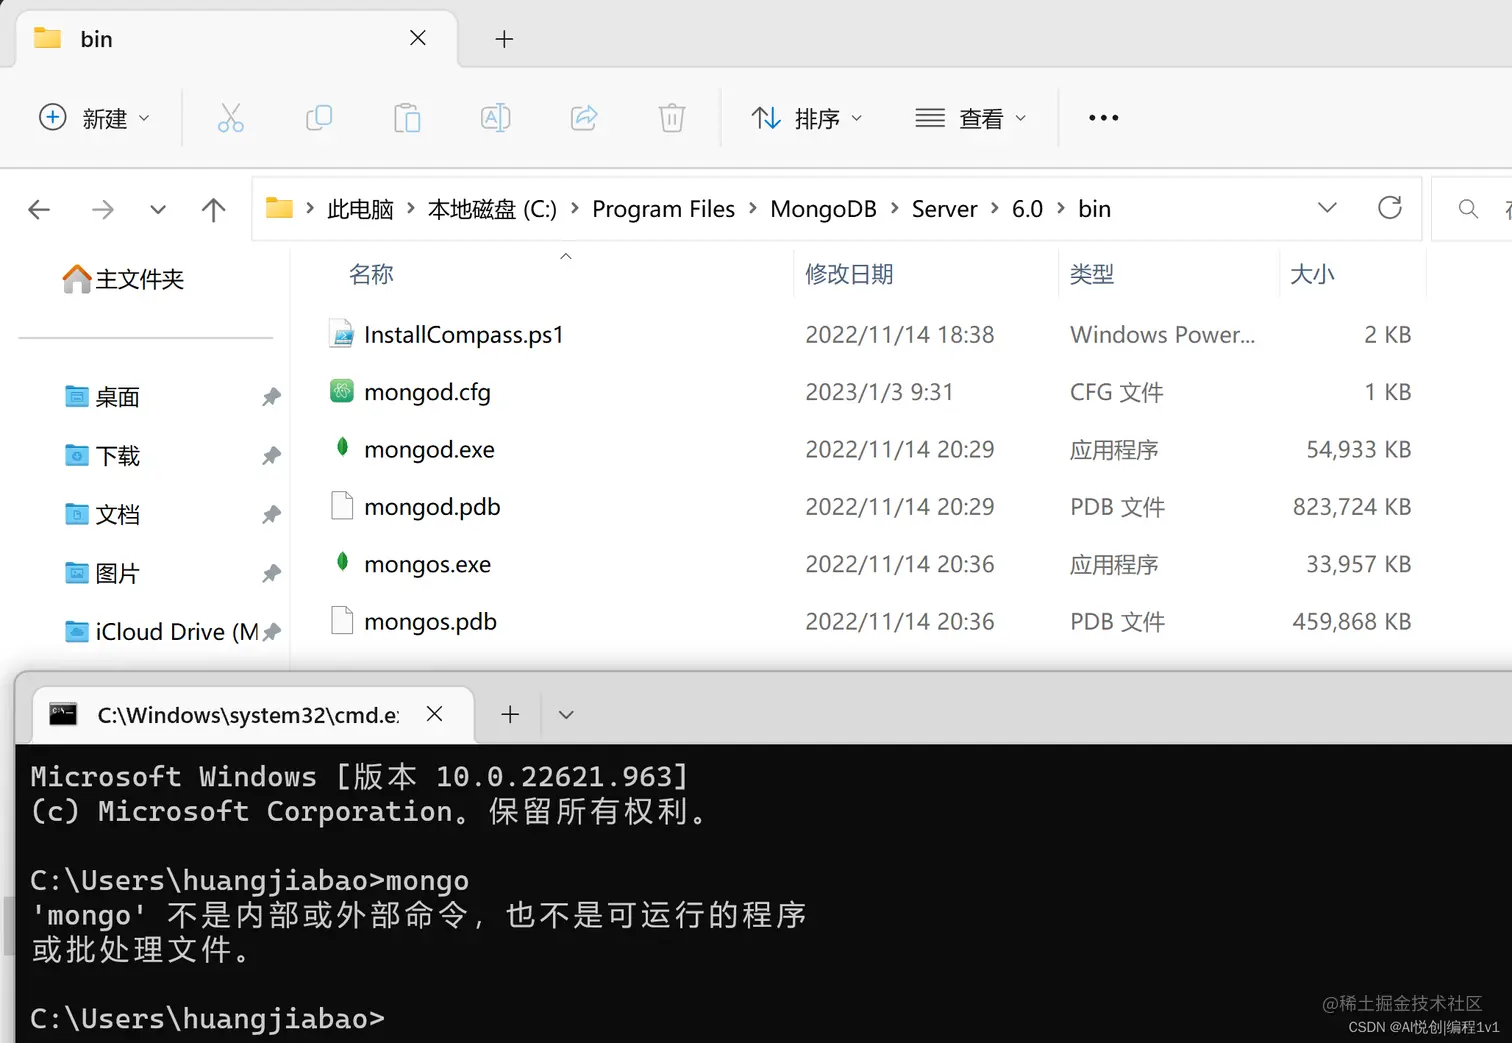Click the Copy icon in Explorer toolbar
The width and height of the screenshot is (1512, 1043).
coord(319,118)
